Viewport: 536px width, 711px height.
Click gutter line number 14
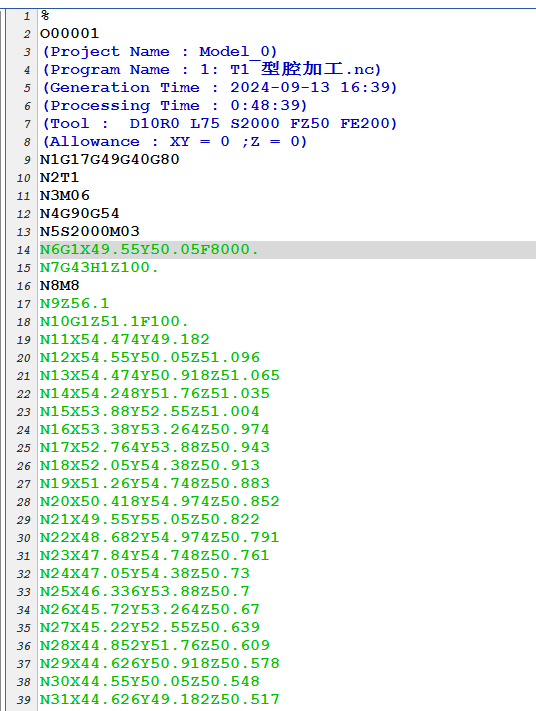pyautogui.click(x=24, y=250)
